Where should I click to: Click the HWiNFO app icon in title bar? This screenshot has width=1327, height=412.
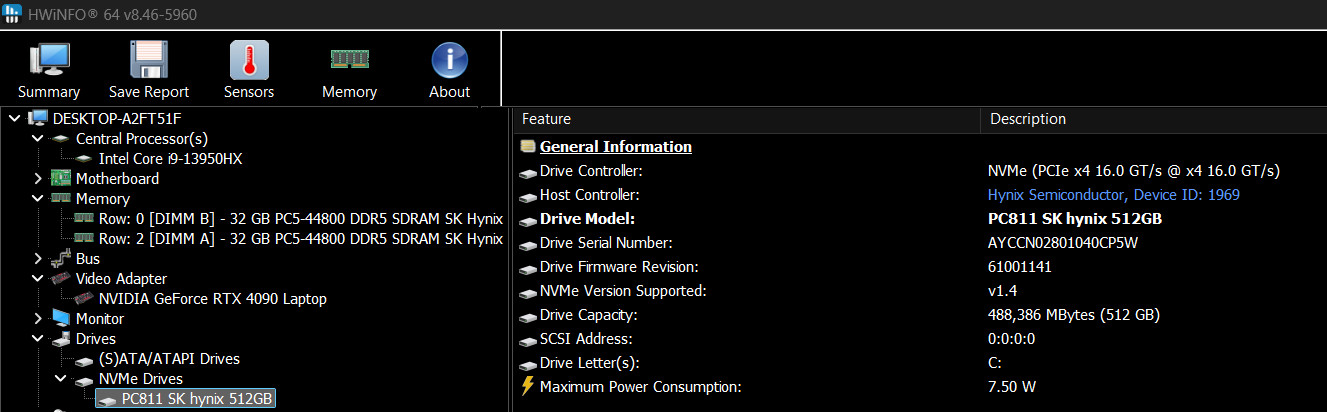click(x=11, y=15)
